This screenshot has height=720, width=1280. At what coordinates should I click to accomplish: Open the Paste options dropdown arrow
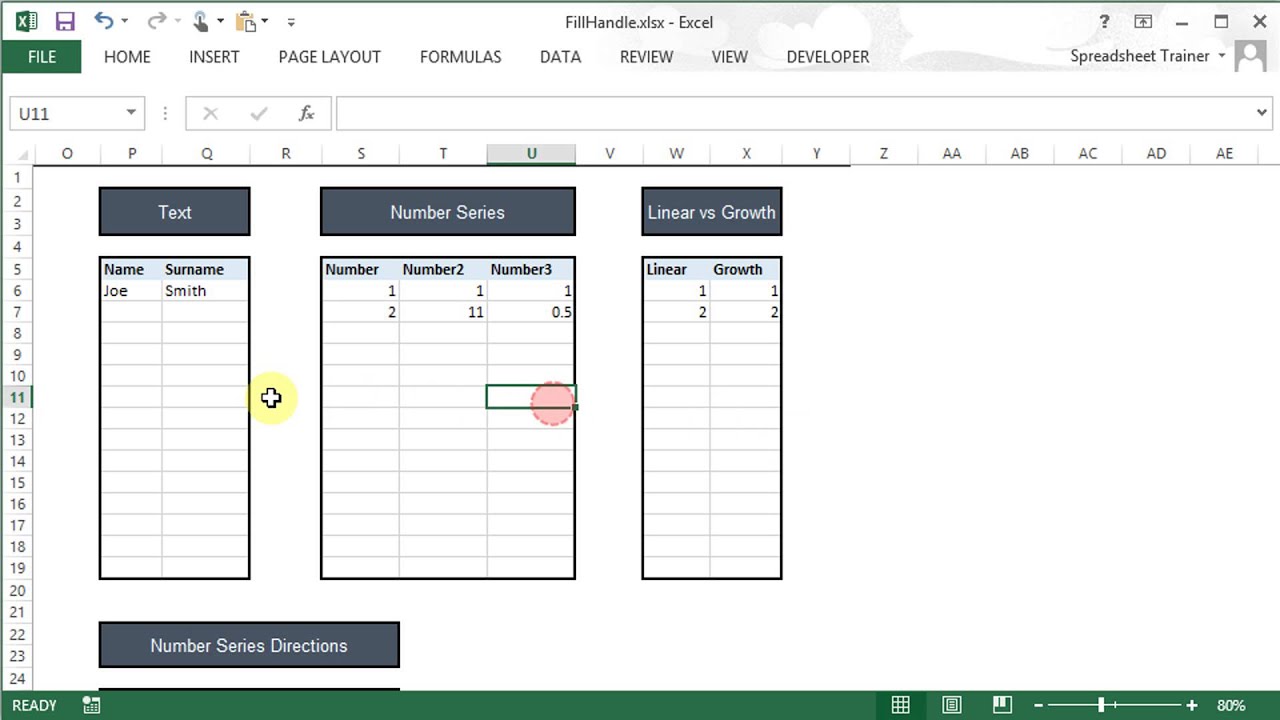(x=266, y=21)
